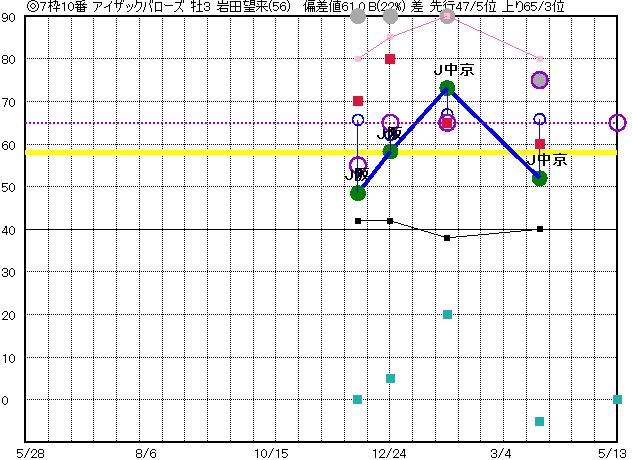Click the teal square at value 20
The width and height of the screenshot is (632, 460).
click(x=447, y=314)
